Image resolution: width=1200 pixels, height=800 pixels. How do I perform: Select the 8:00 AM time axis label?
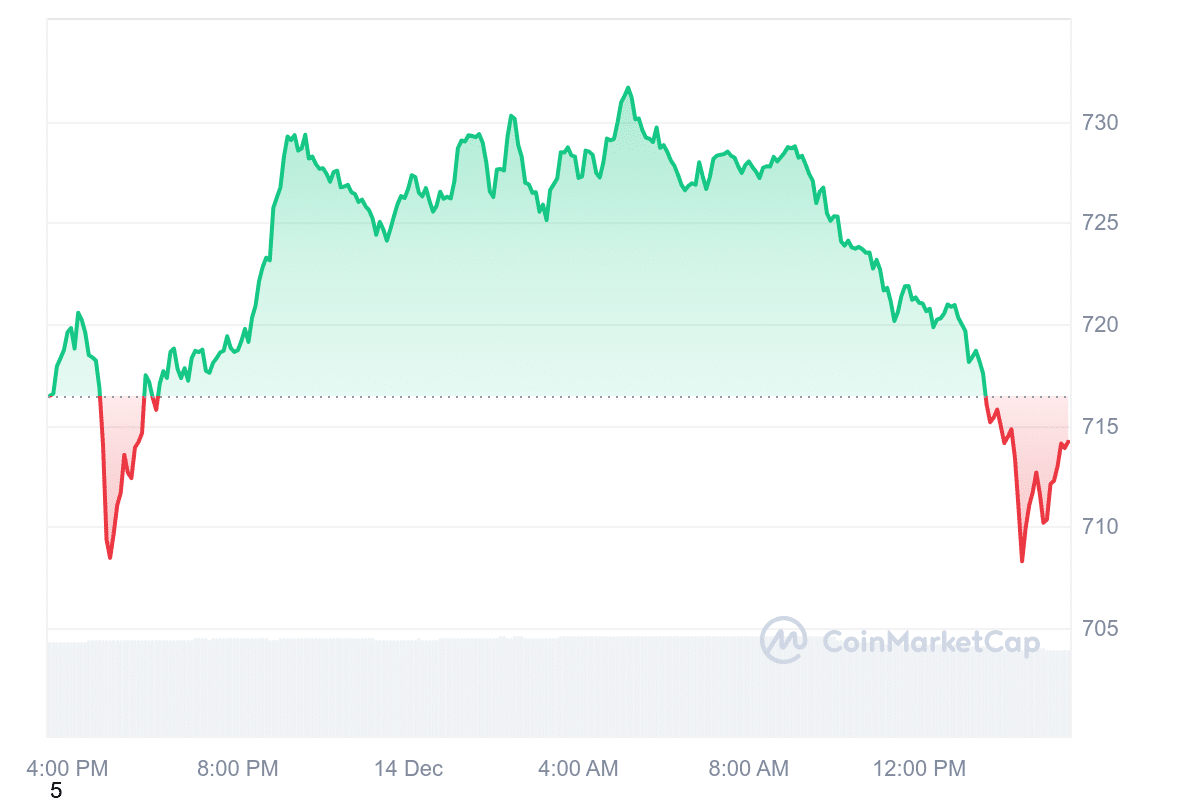(748, 769)
